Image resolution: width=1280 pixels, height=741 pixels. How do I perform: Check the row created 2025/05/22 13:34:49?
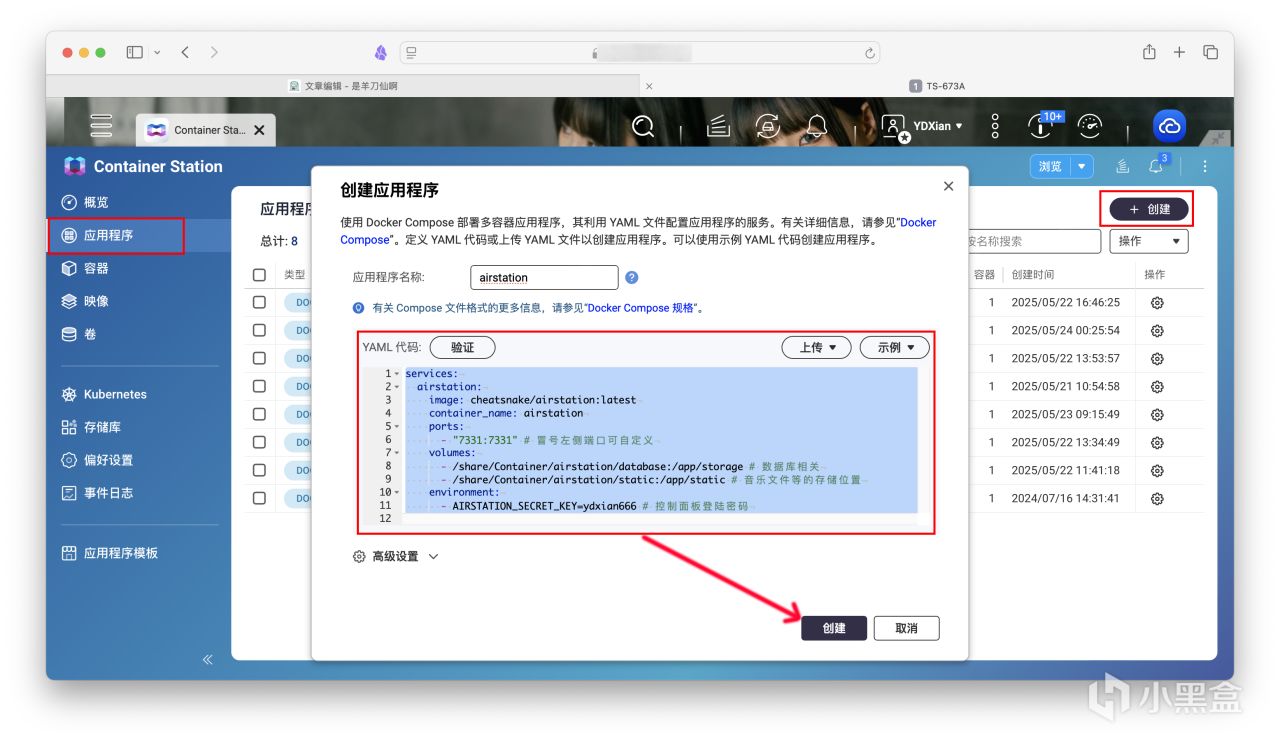[x=259, y=442]
